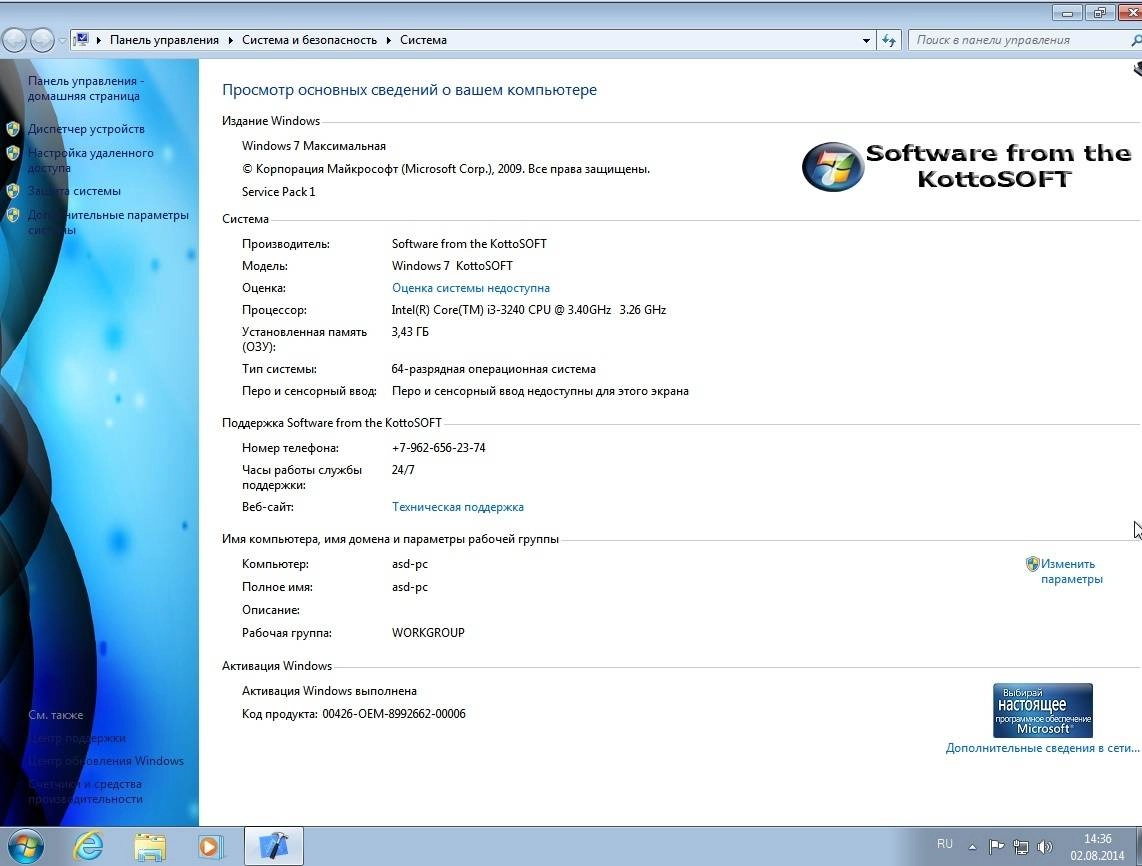Launch Internet Explorer from taskbar
This screenshot has width=1142, height=866.
(87, 846)
